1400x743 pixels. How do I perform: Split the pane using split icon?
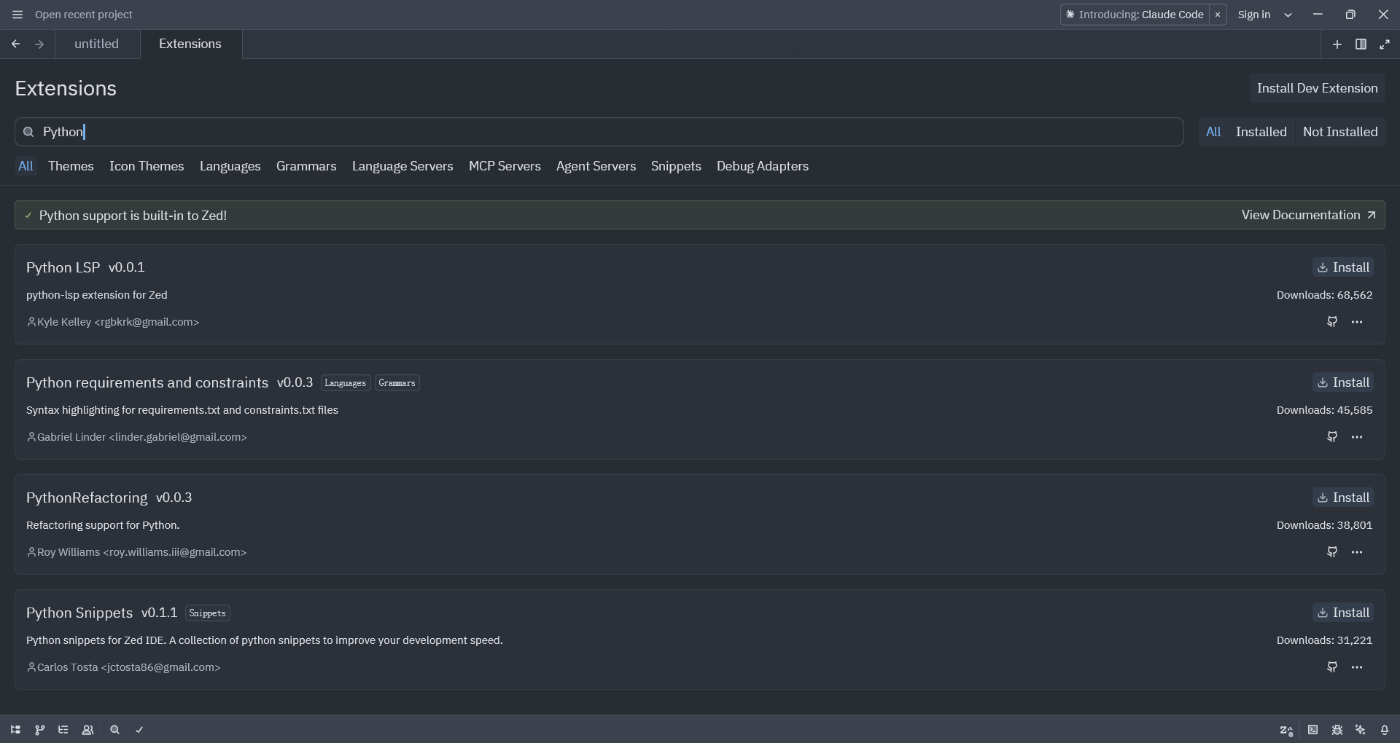1361,44
